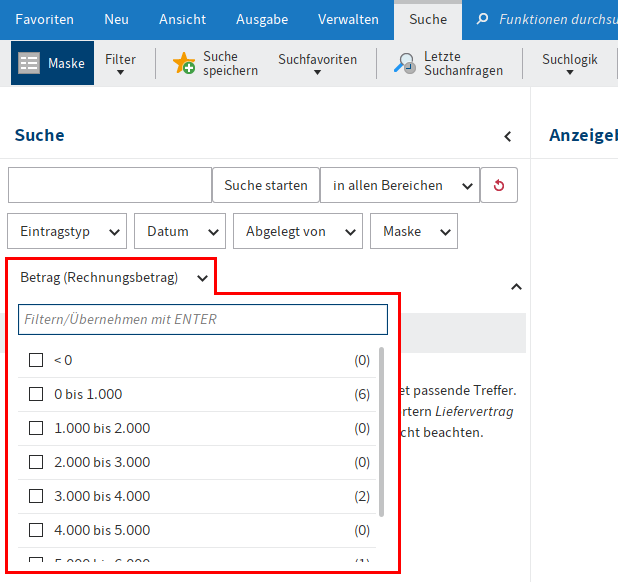Open the Abgelegt von dropdown

[x=297, y=231]
